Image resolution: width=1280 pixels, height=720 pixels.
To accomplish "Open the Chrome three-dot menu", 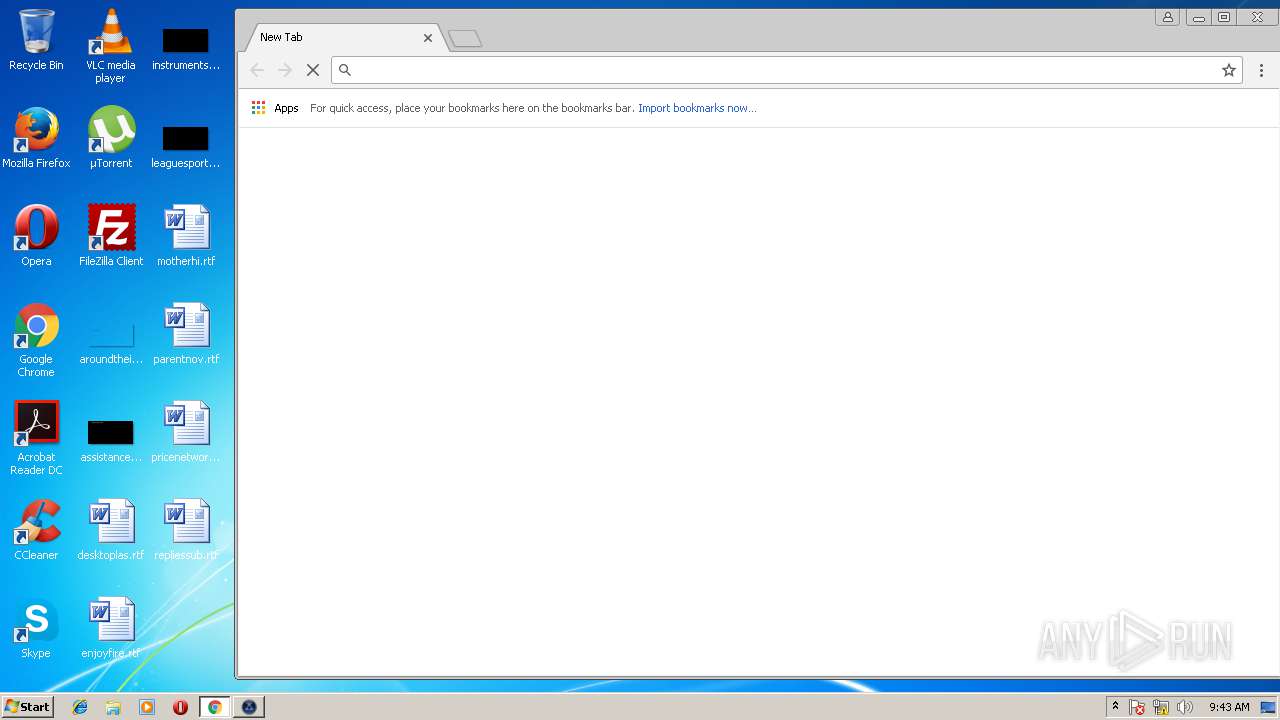I will [1261, 70].
